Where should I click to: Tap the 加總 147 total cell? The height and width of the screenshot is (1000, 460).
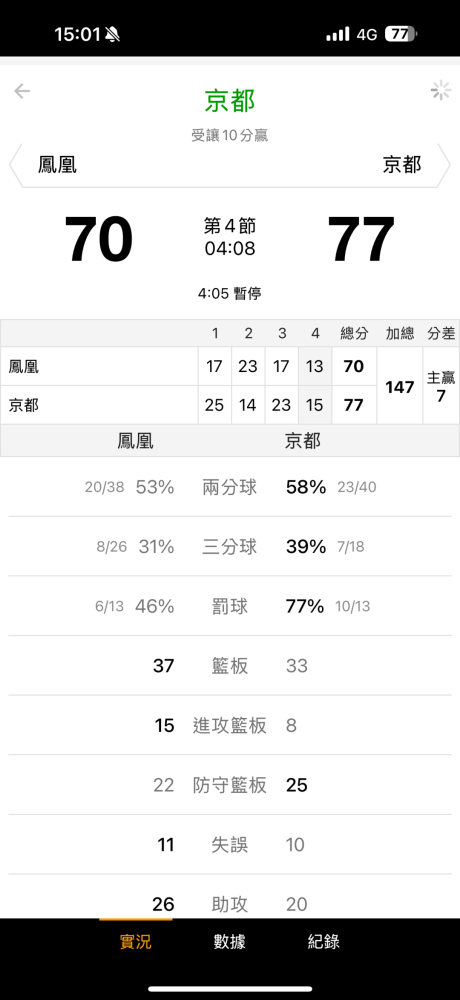pyautogui.click(x=400, y=386)
